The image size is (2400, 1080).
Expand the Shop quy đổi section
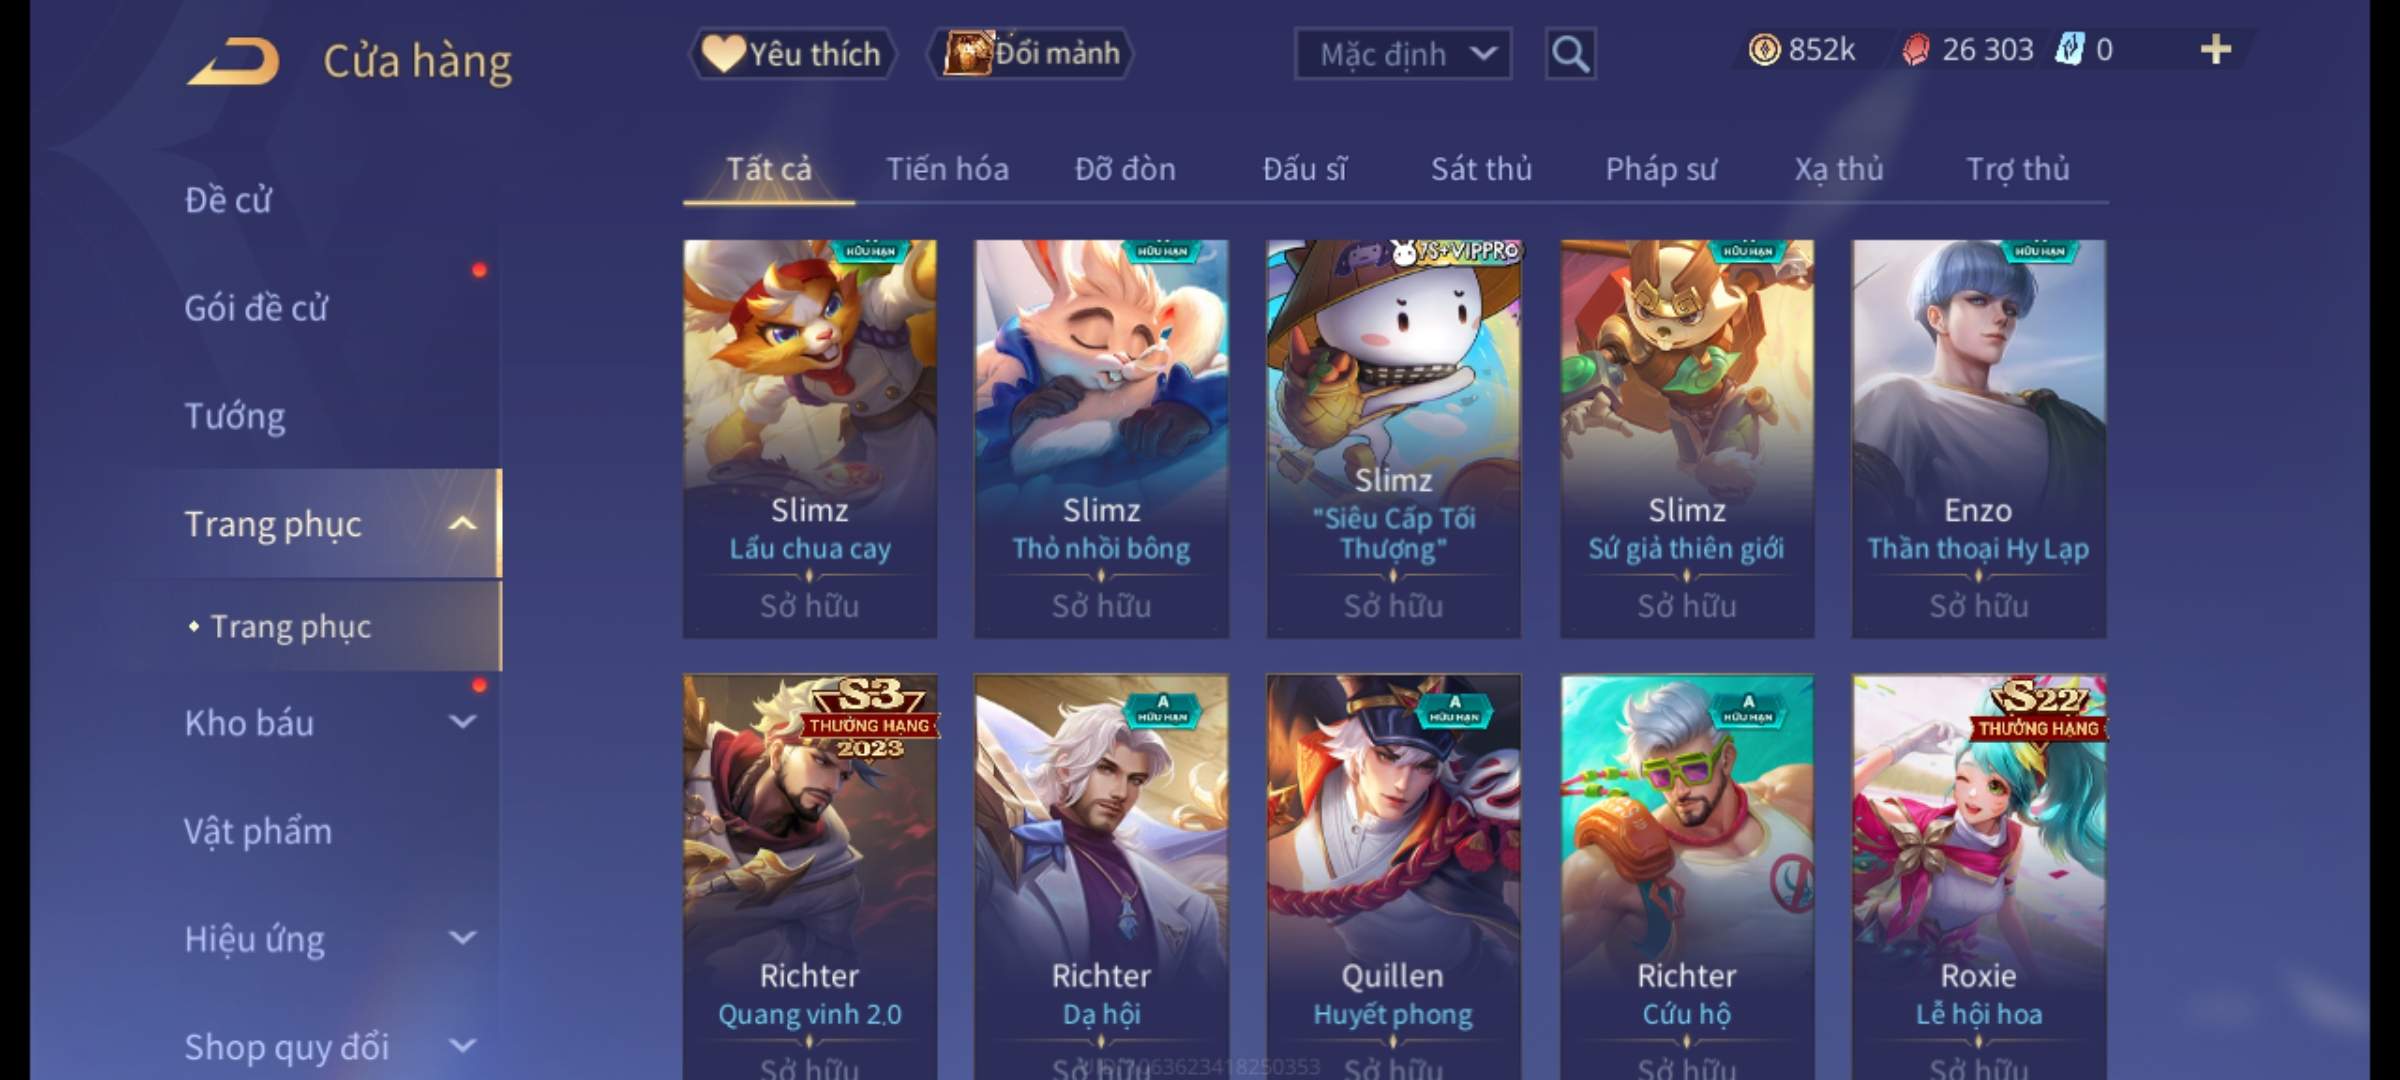click(x=463, y=1046)
